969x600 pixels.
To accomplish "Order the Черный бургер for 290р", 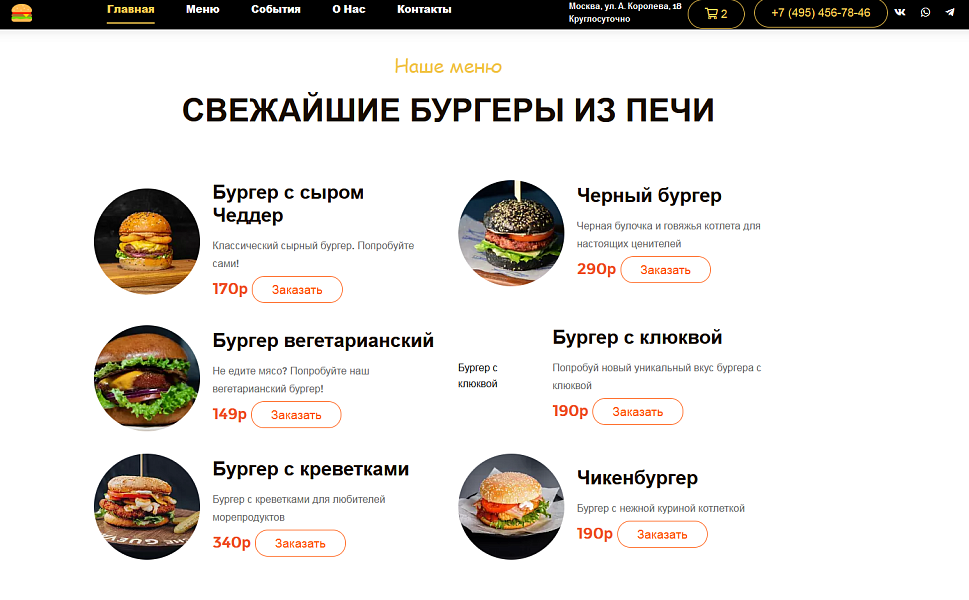I will [x=665, y=269].
